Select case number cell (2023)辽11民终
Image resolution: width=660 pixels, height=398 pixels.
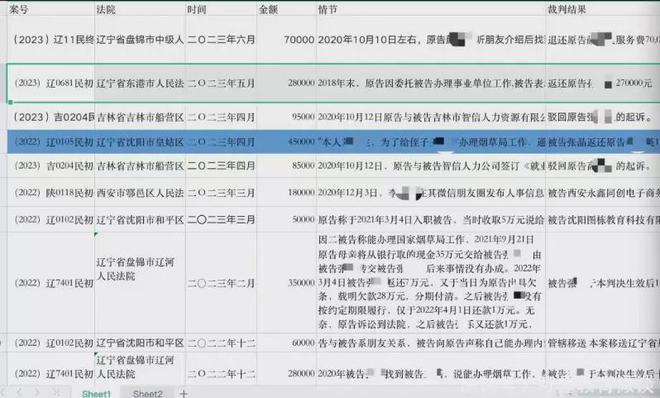pyautogui.click(x=51, y=40)
